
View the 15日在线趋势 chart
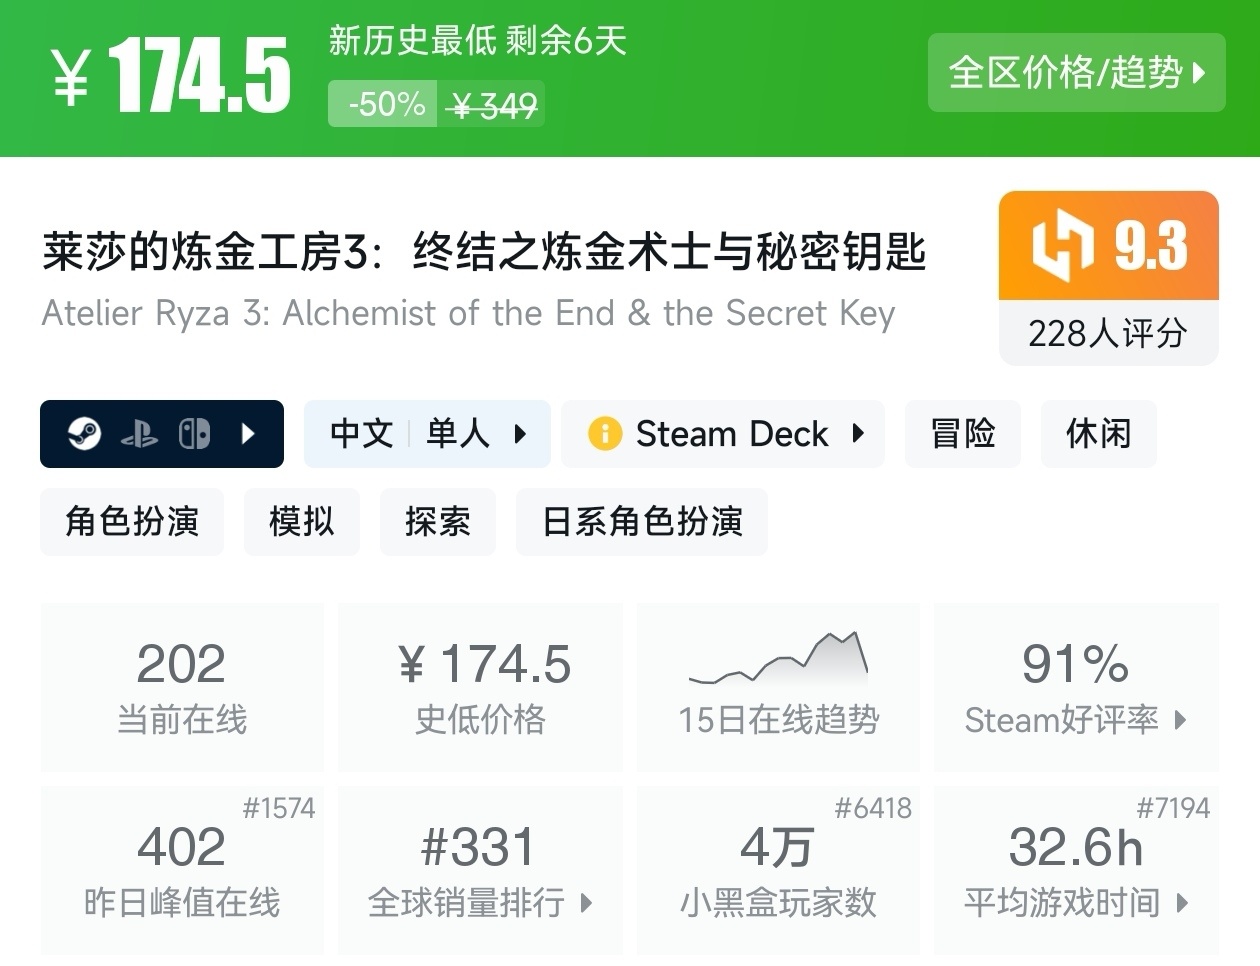(x=778, y=686)
